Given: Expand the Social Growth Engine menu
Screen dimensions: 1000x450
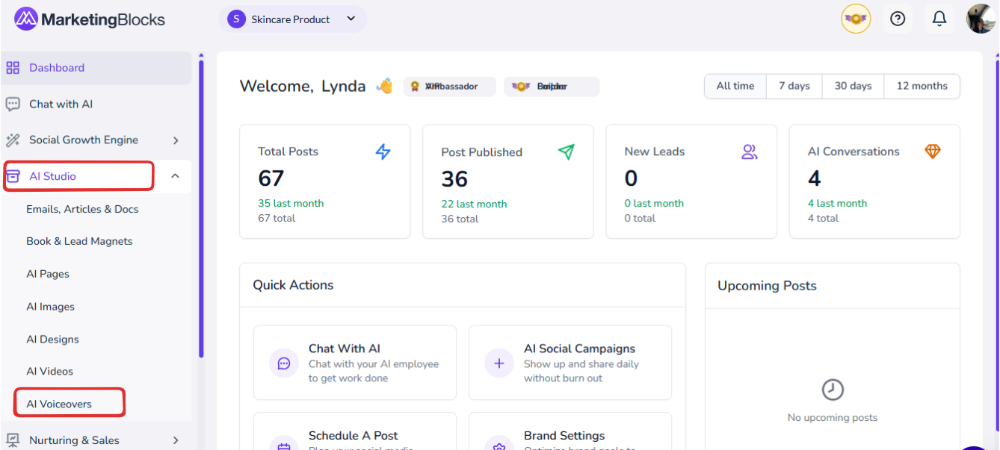Looking at the screenshot, I should (x=175, y=141).
